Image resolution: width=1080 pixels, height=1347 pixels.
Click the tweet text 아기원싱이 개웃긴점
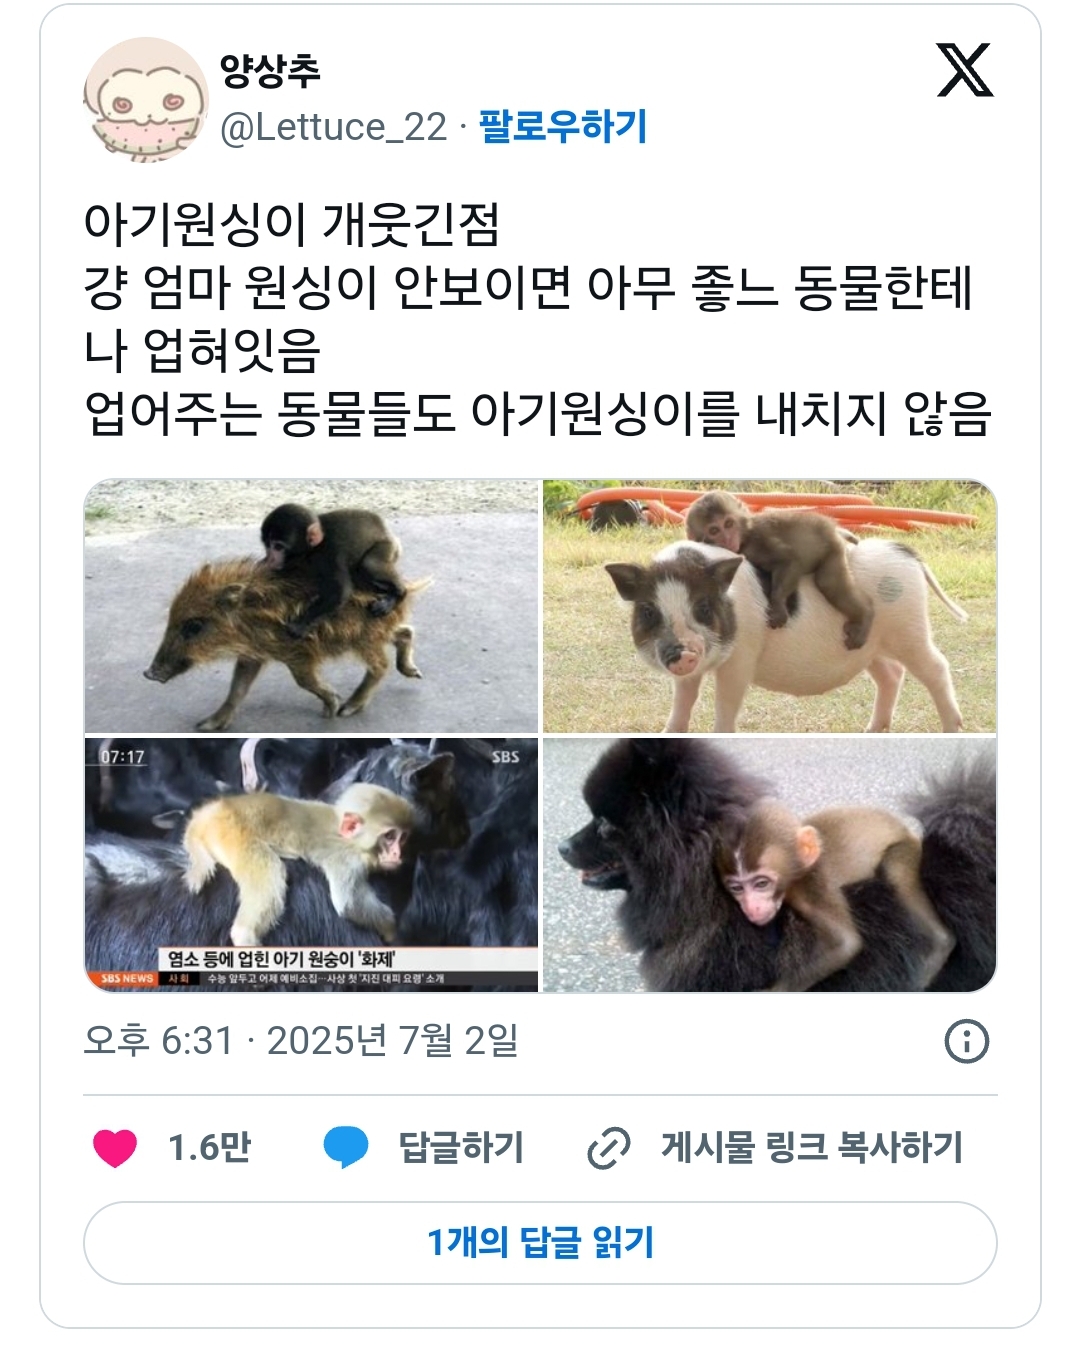point(291,224)
